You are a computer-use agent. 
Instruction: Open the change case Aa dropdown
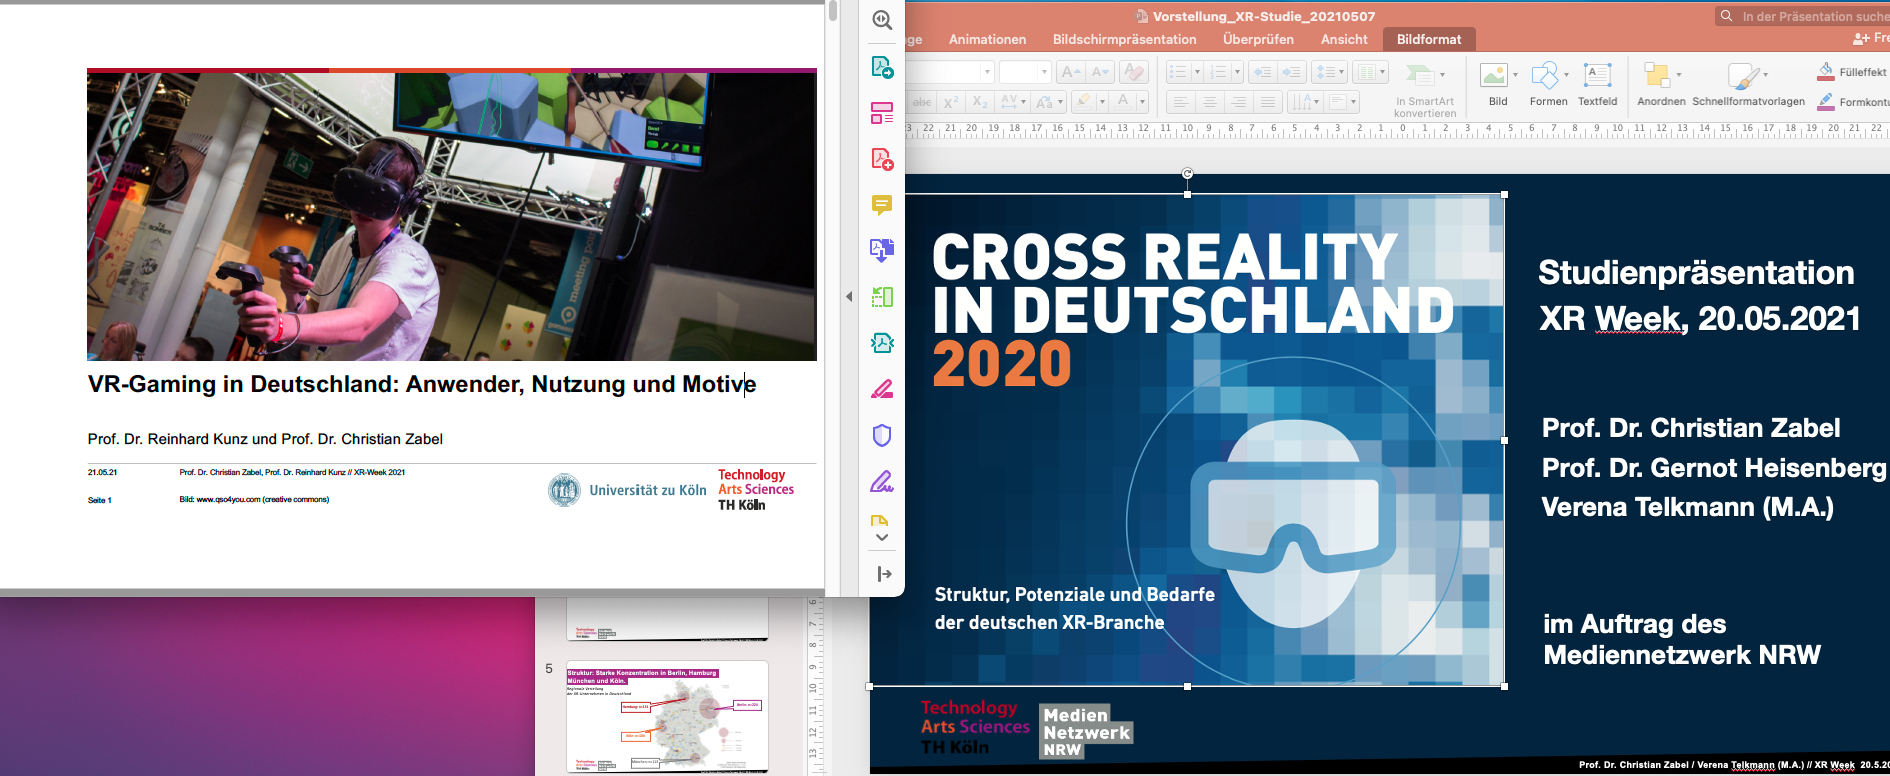pyautogui.click(x=1049, y=102)
